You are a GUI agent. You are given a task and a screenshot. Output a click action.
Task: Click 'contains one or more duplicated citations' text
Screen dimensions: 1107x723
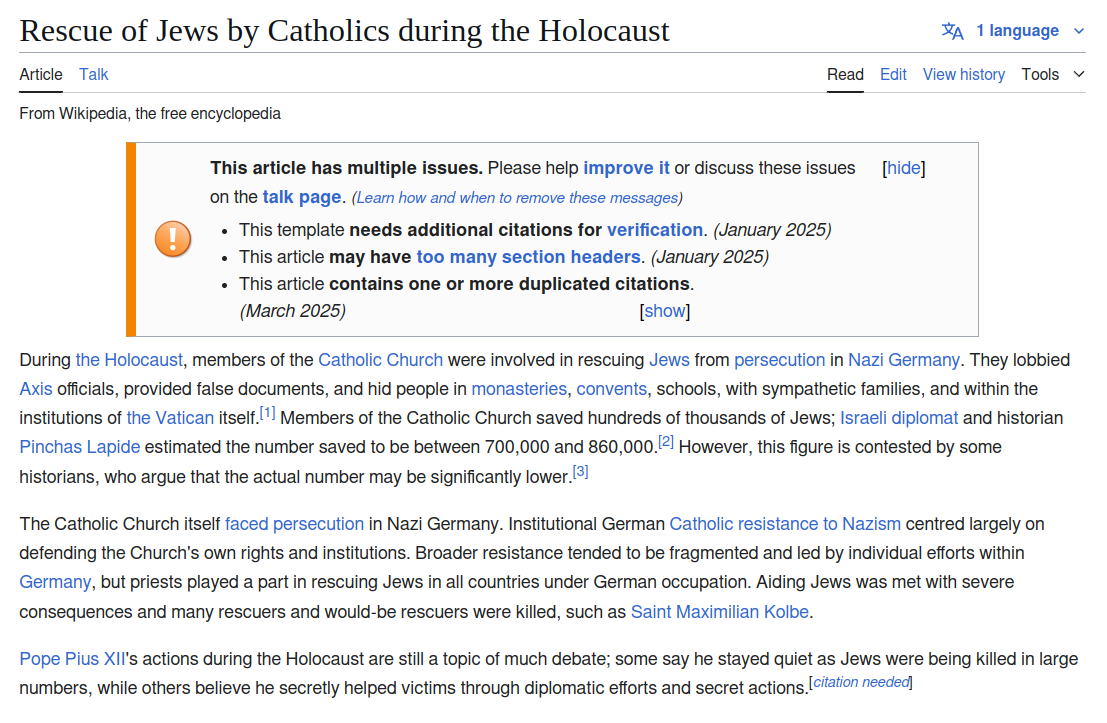[x=510, y=284]
